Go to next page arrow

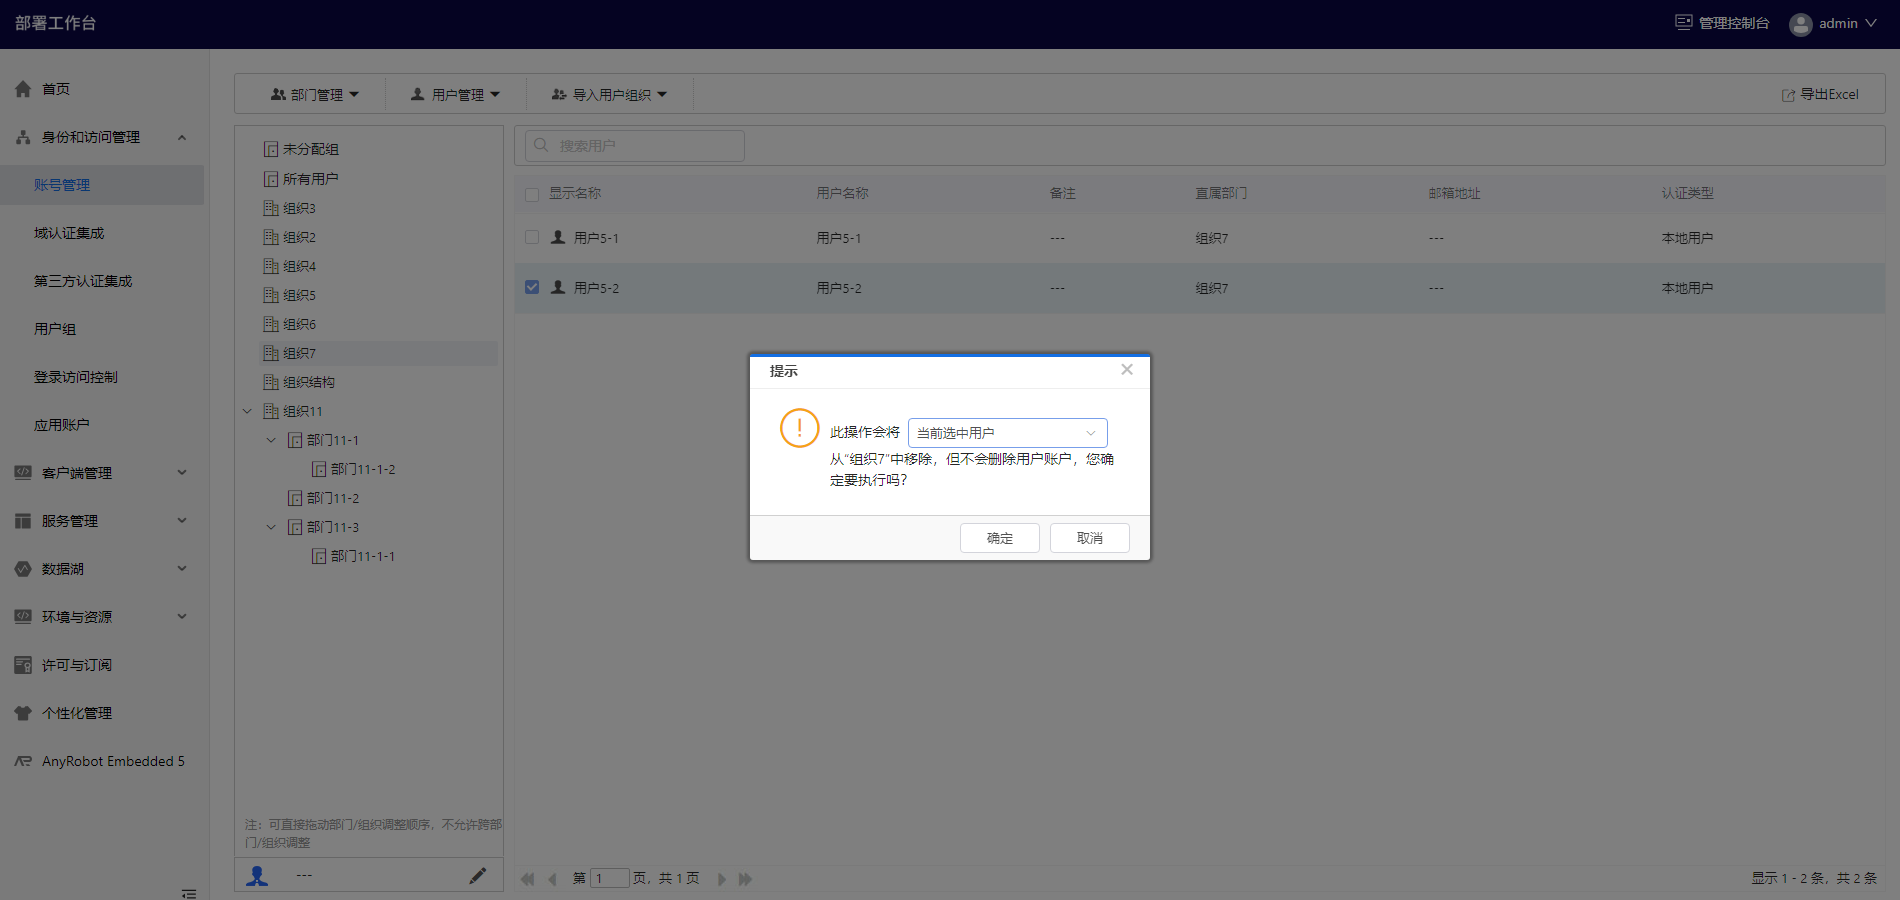[721, 879]
